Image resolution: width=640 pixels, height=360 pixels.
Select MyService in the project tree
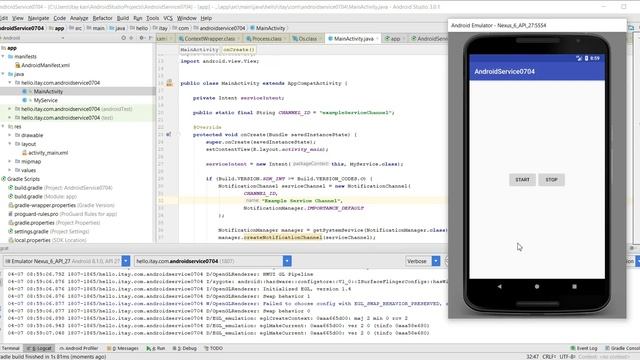45,100
